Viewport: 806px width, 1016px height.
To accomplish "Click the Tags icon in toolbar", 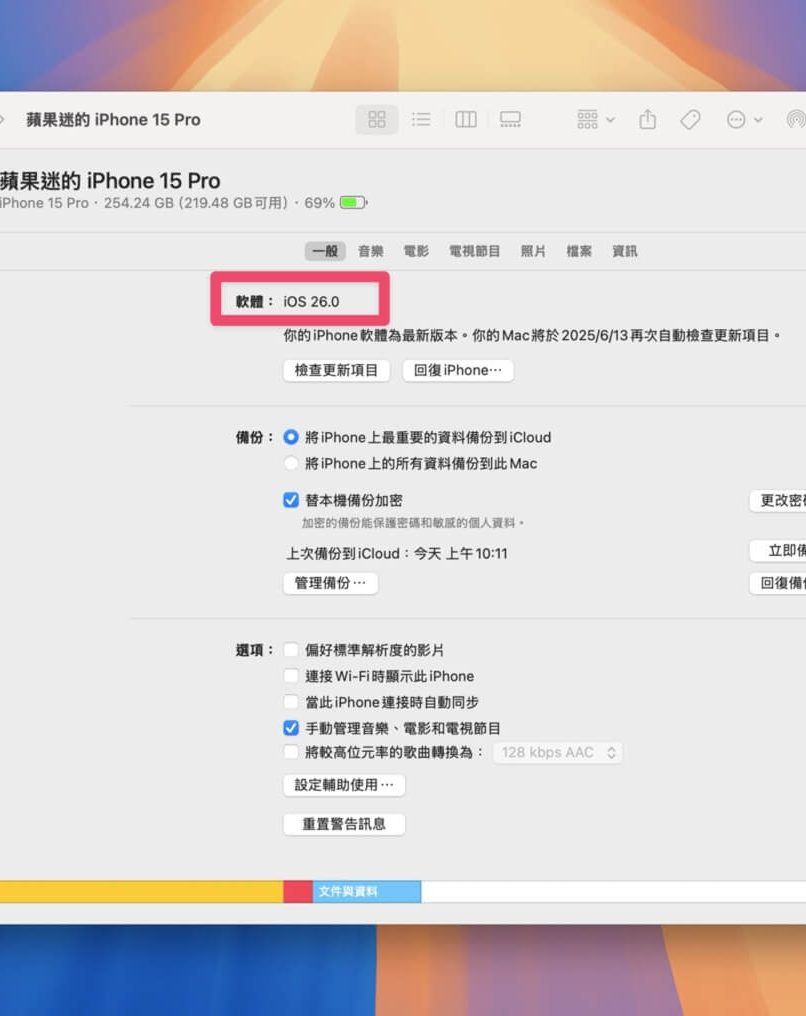I will pyautogui.click(x=690, y=120).
